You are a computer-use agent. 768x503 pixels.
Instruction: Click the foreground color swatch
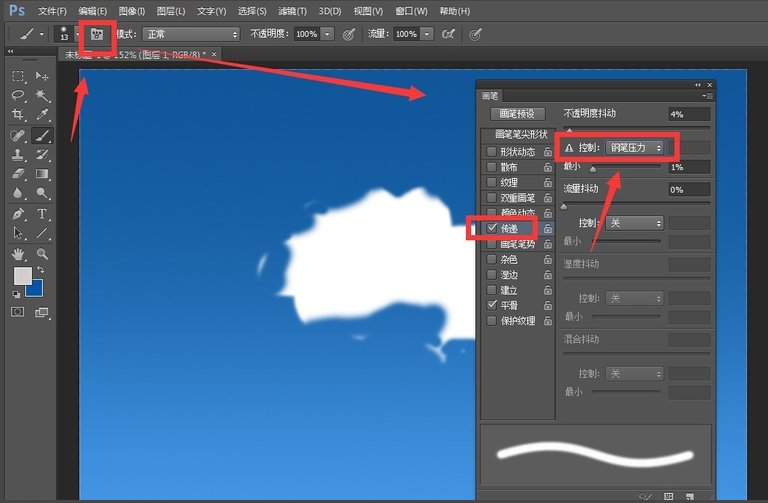click(x=22, y=276)
